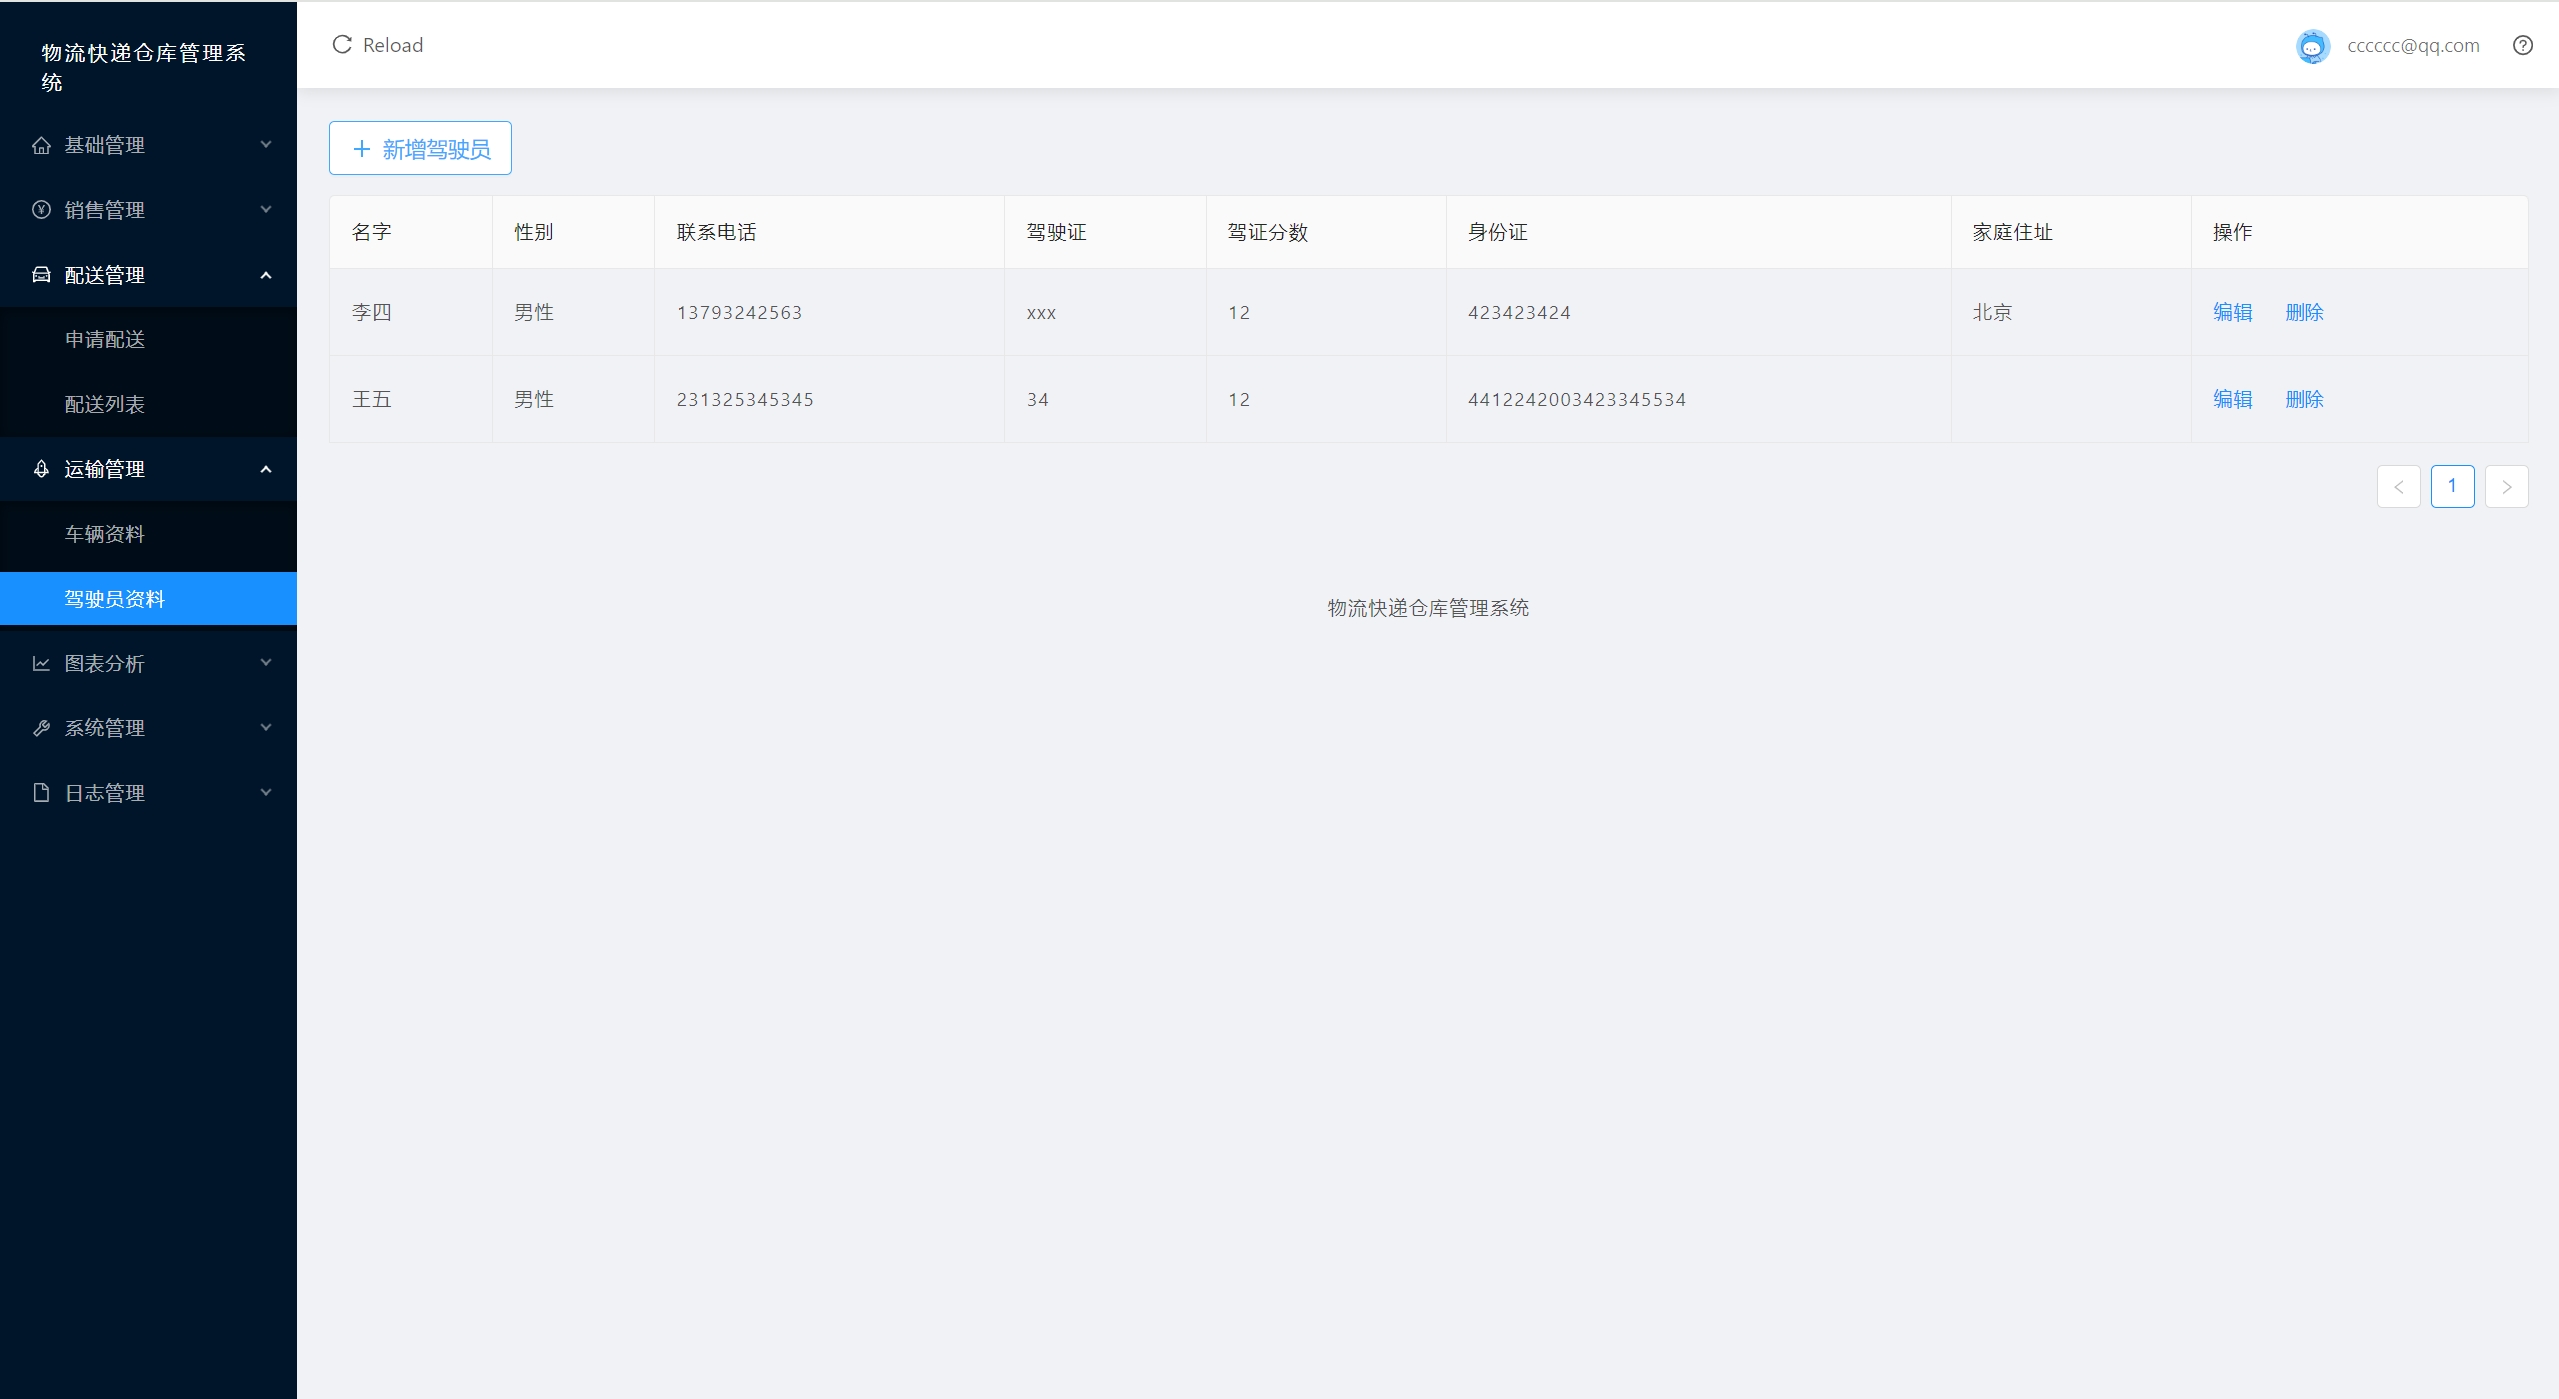
Task: Expand the 日志管理 chevron
Action: click(x=266, y=793)
